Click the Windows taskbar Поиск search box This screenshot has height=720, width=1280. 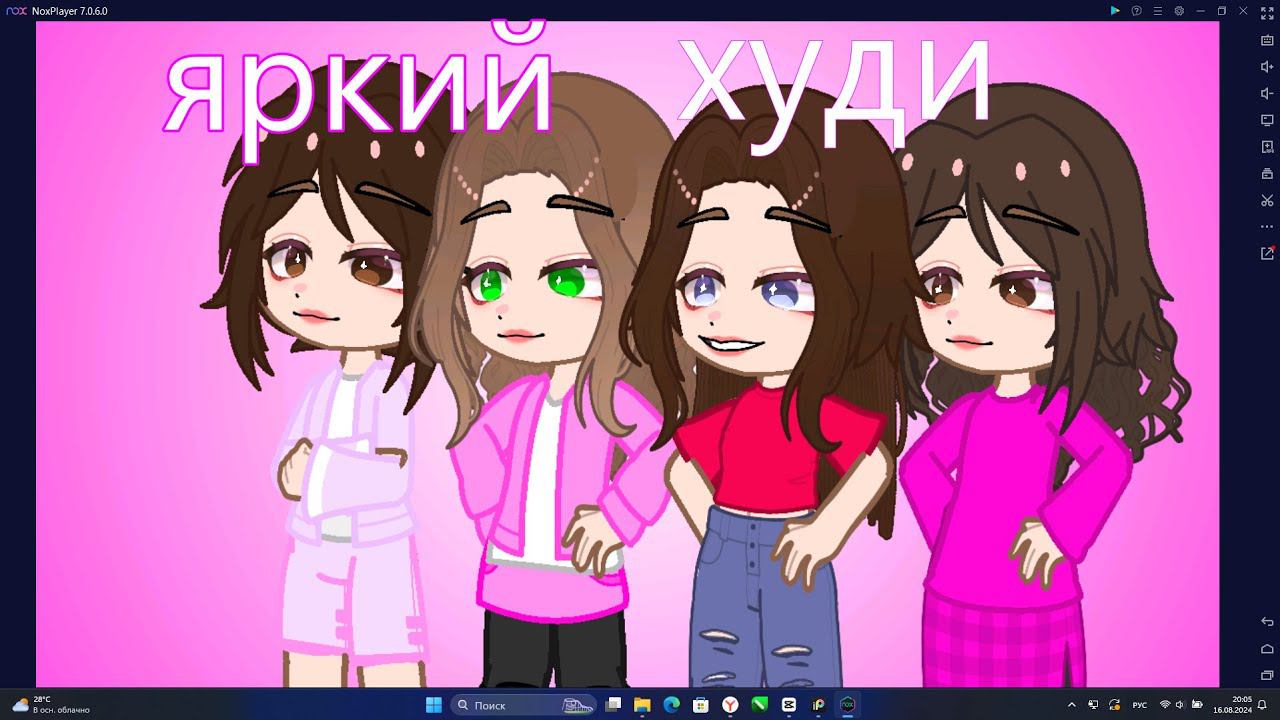(x=523, y=705)
